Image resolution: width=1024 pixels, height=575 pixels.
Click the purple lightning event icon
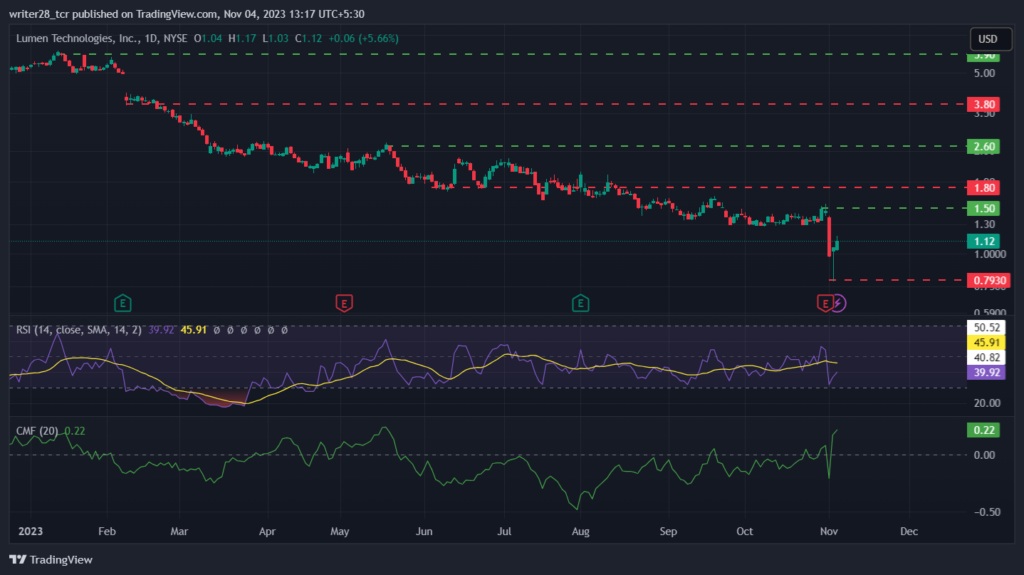coord(839,303)
